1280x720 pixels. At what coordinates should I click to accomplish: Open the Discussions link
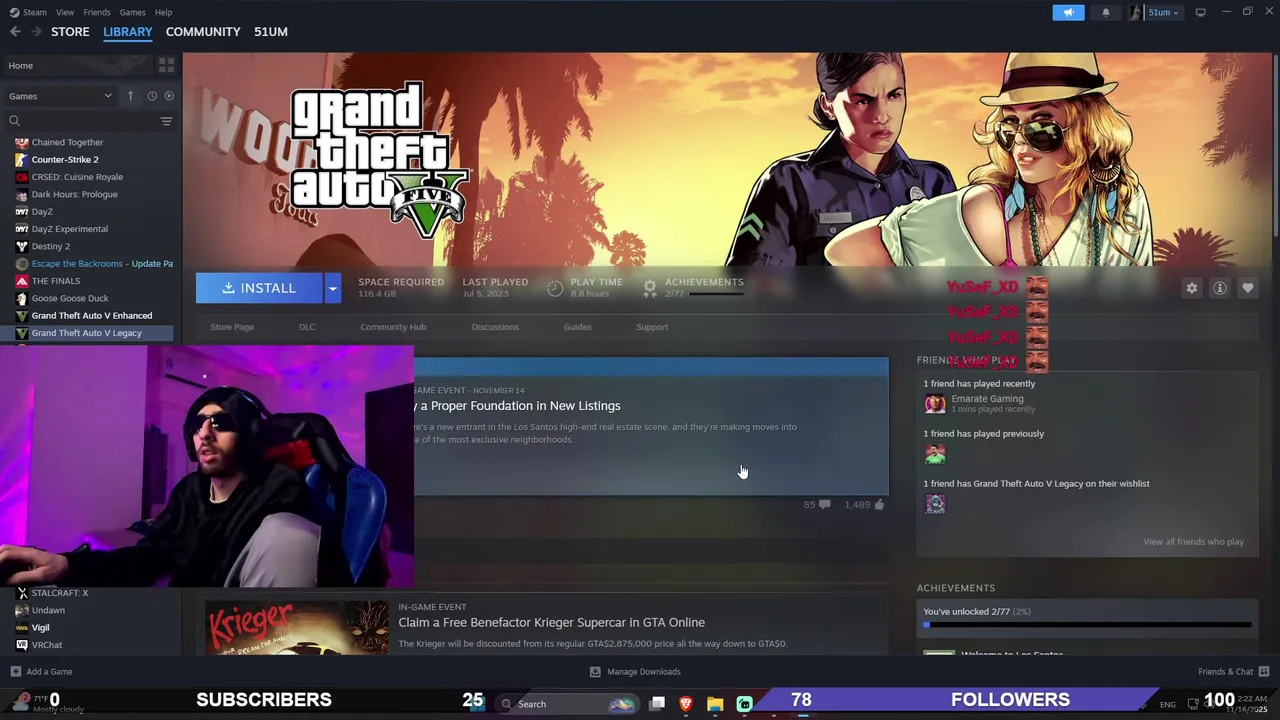point(495,327)
